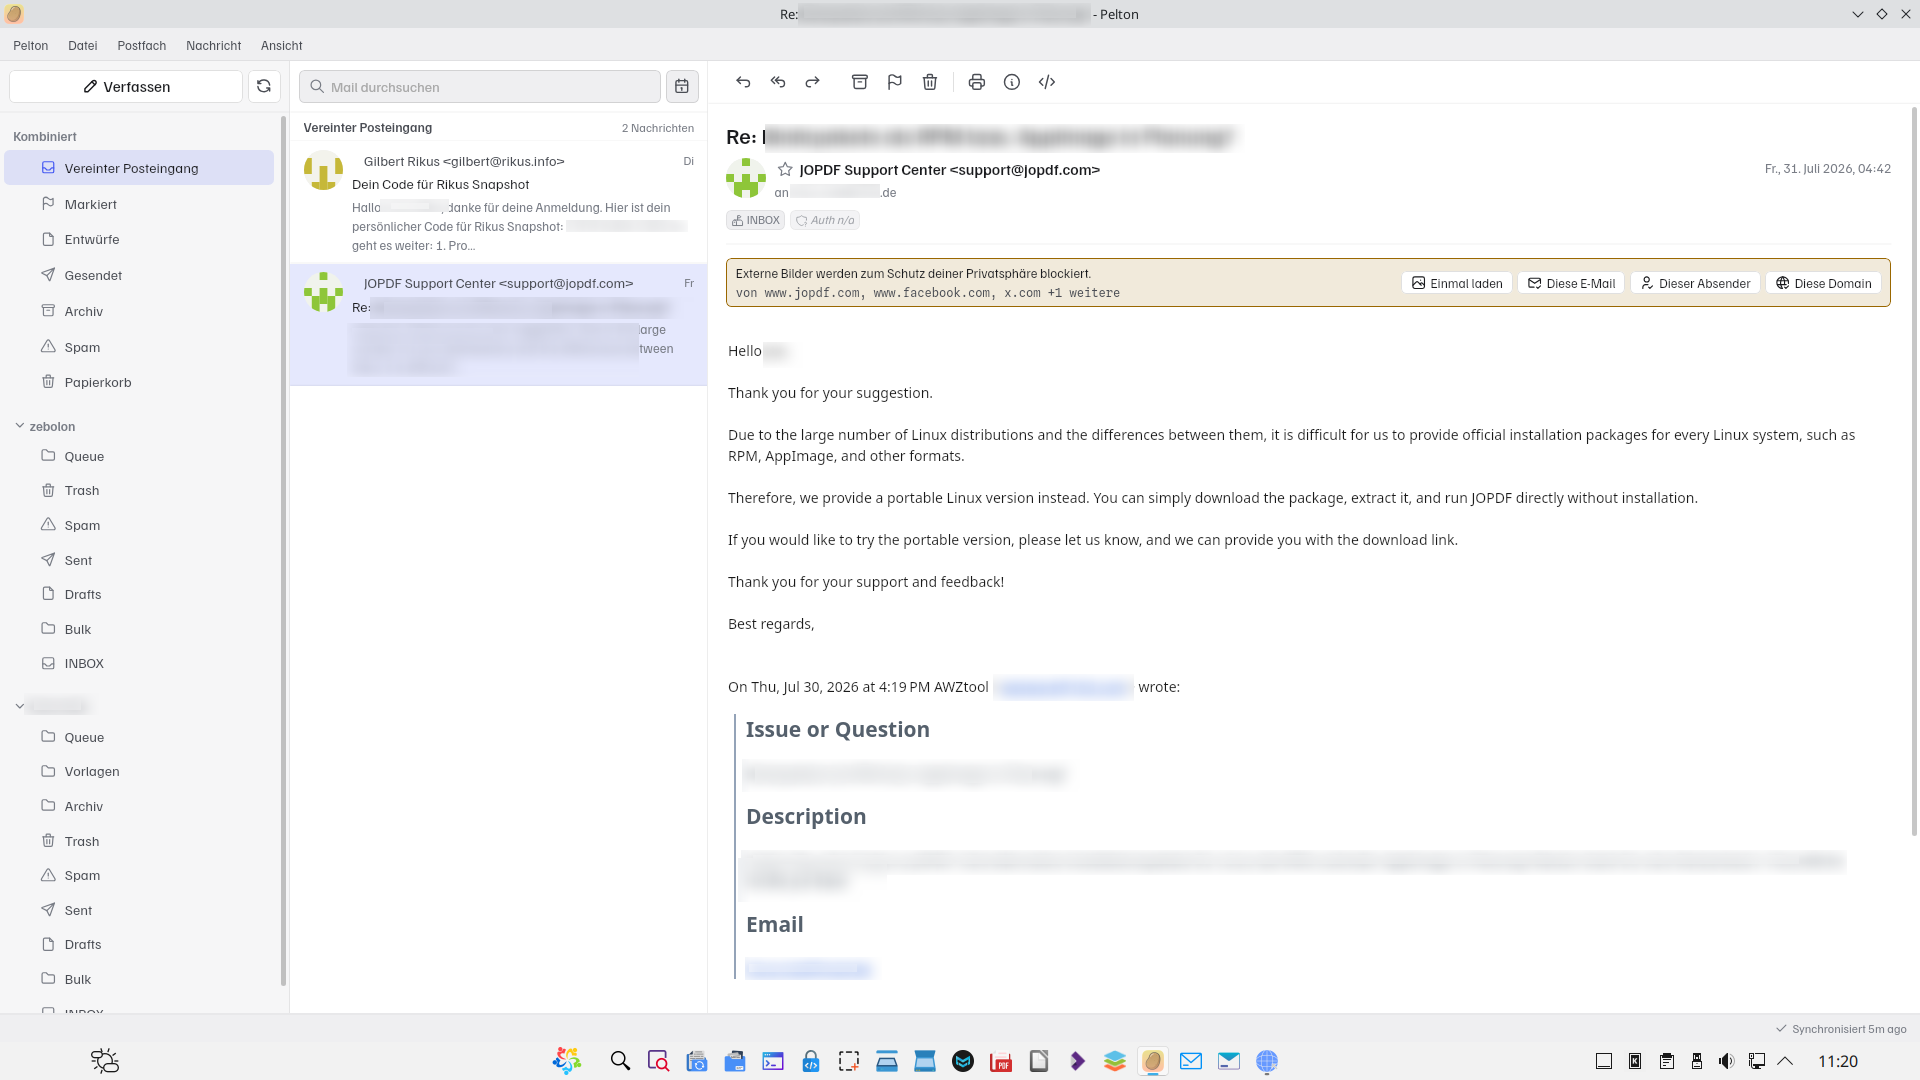Collapse the blurred account below zebolon
Screen dimensions: 1920x1080
(20, 707)
